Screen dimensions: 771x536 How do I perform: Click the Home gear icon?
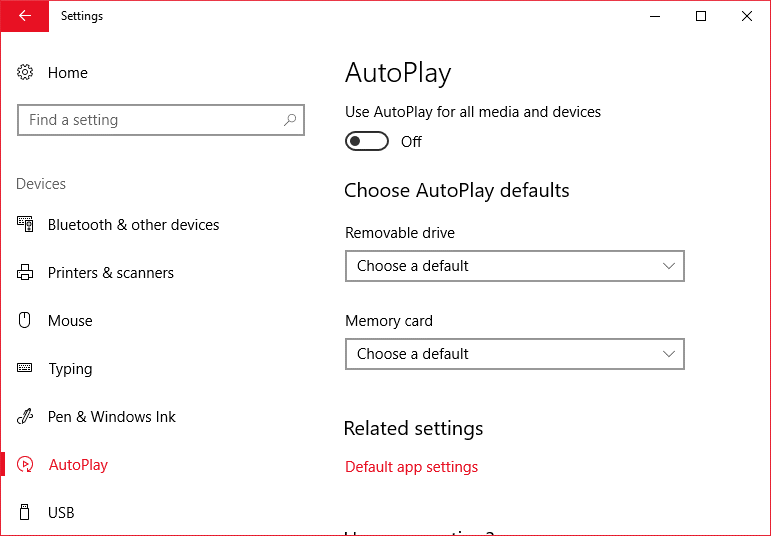click(26, 73)
